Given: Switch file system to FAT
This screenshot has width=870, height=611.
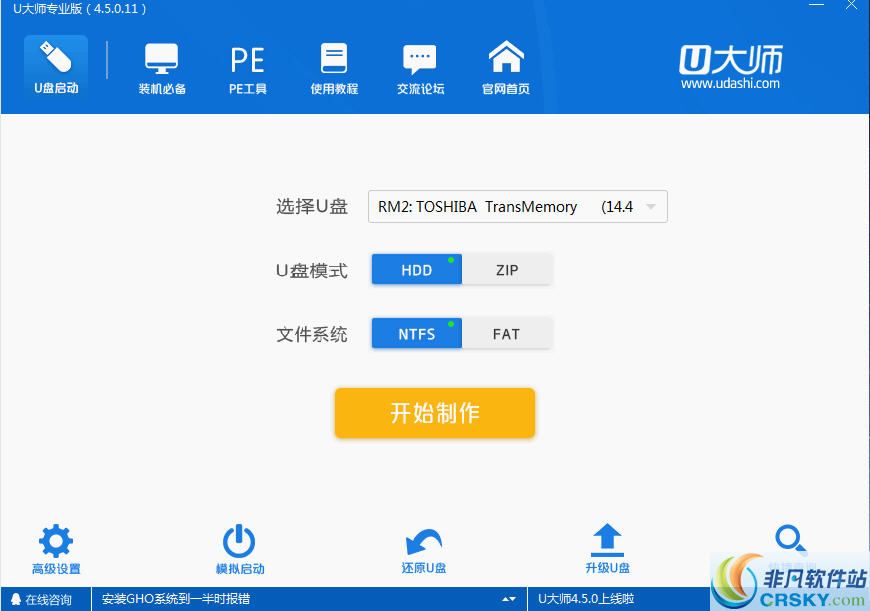Looking at the screenshot, I should tap(507, 333).
